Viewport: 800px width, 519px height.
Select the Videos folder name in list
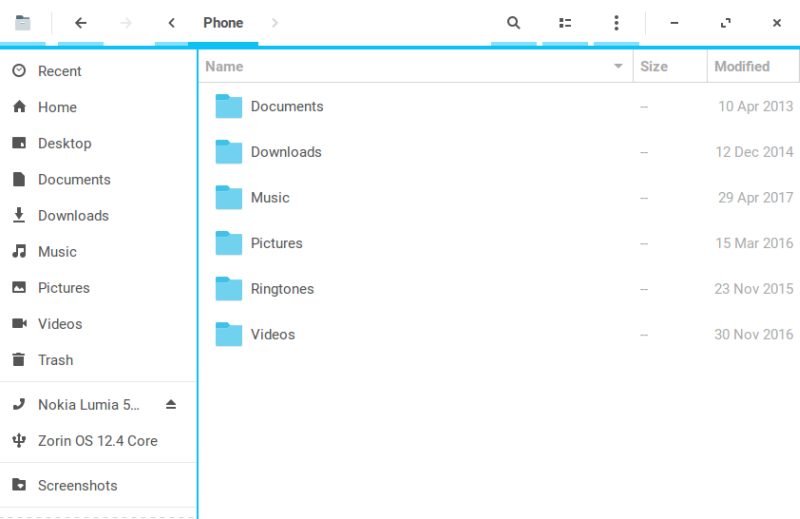tap(273, 335)
